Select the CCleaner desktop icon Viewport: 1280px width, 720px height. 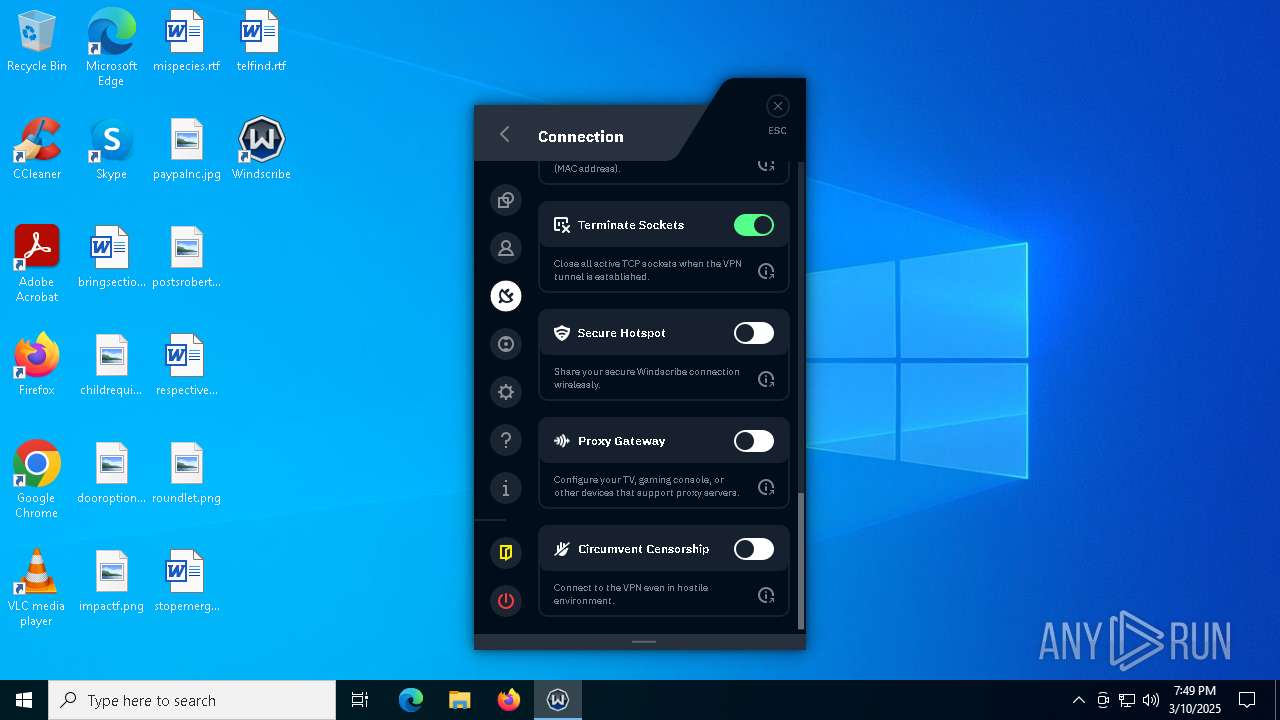pyautogui.click(x=37, y=149)
